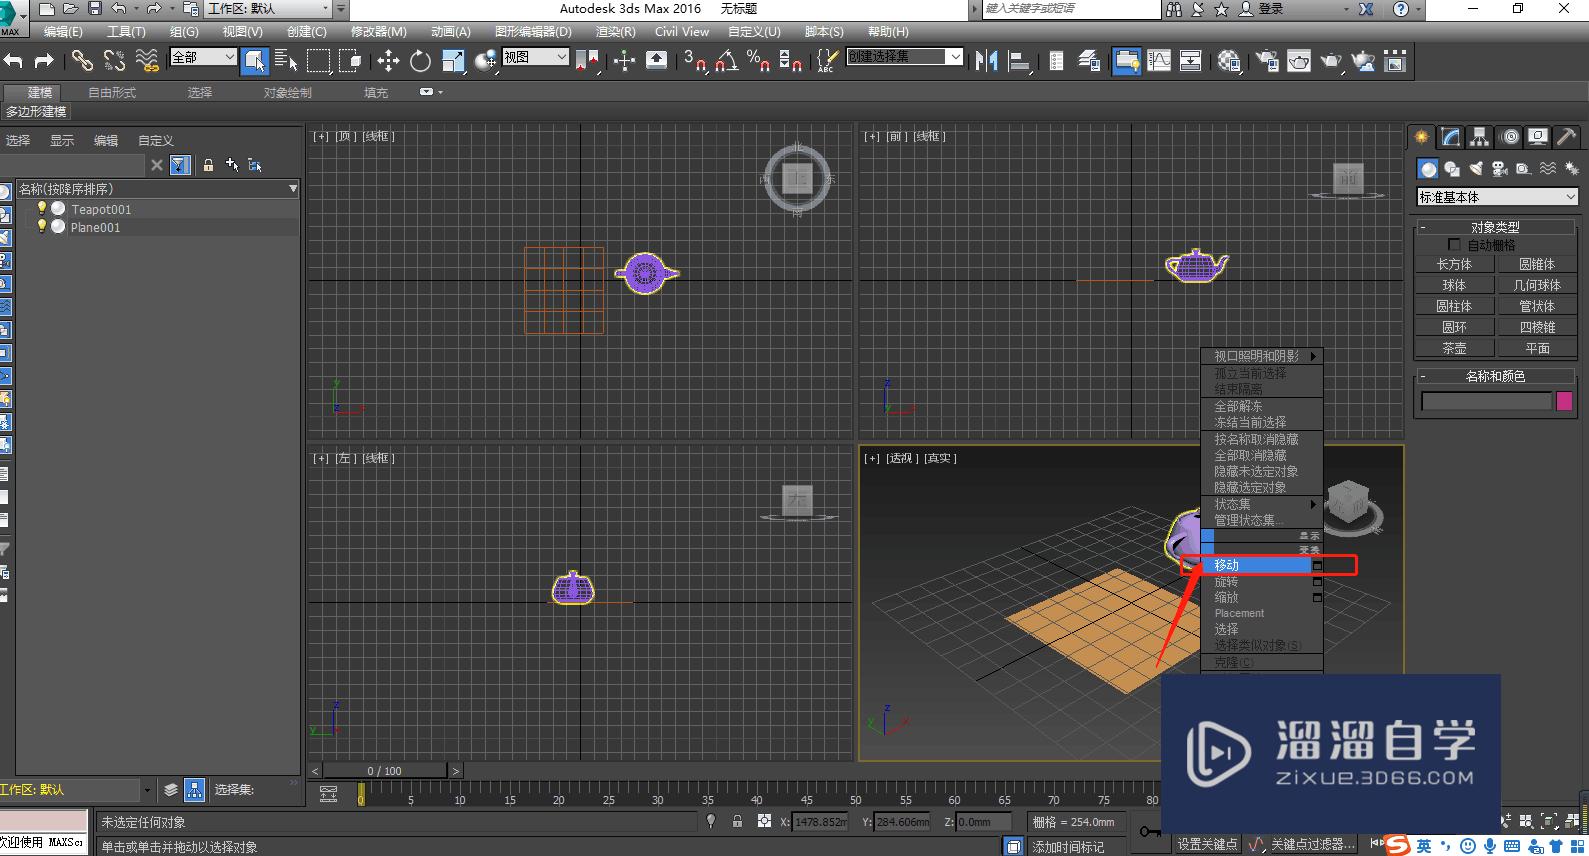Toggle Window/Crossing selection mode
1589x856 pixels.
(x=350, y=61)
